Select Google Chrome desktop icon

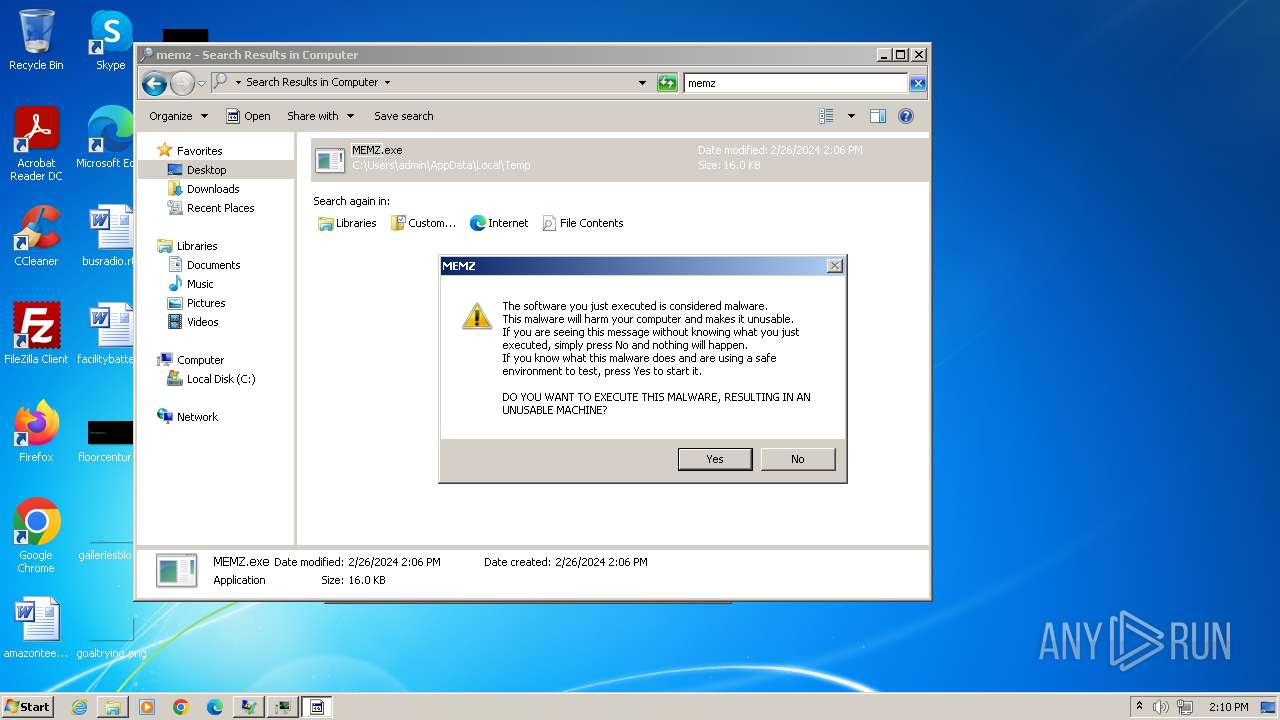[x=36, y=536]
